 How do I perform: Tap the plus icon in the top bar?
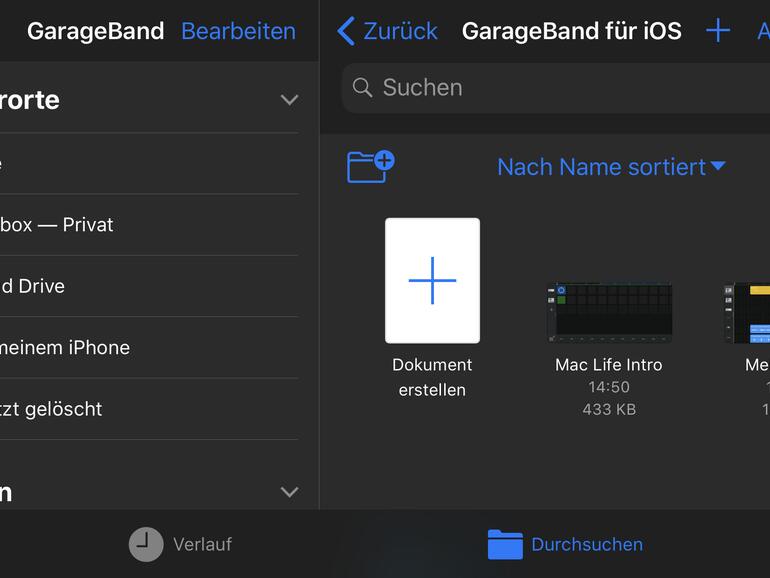click(x=717, y=31)
